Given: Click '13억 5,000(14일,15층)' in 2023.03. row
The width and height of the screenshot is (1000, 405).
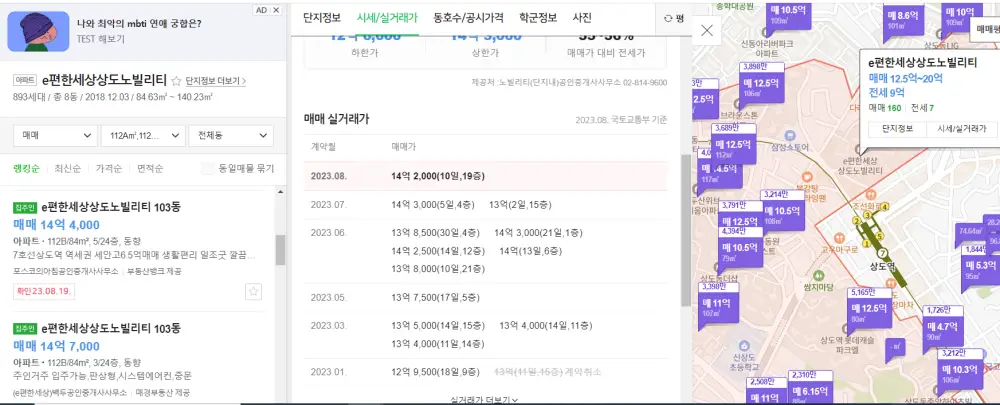Looking at the screenshot, I should click(438, 325).
